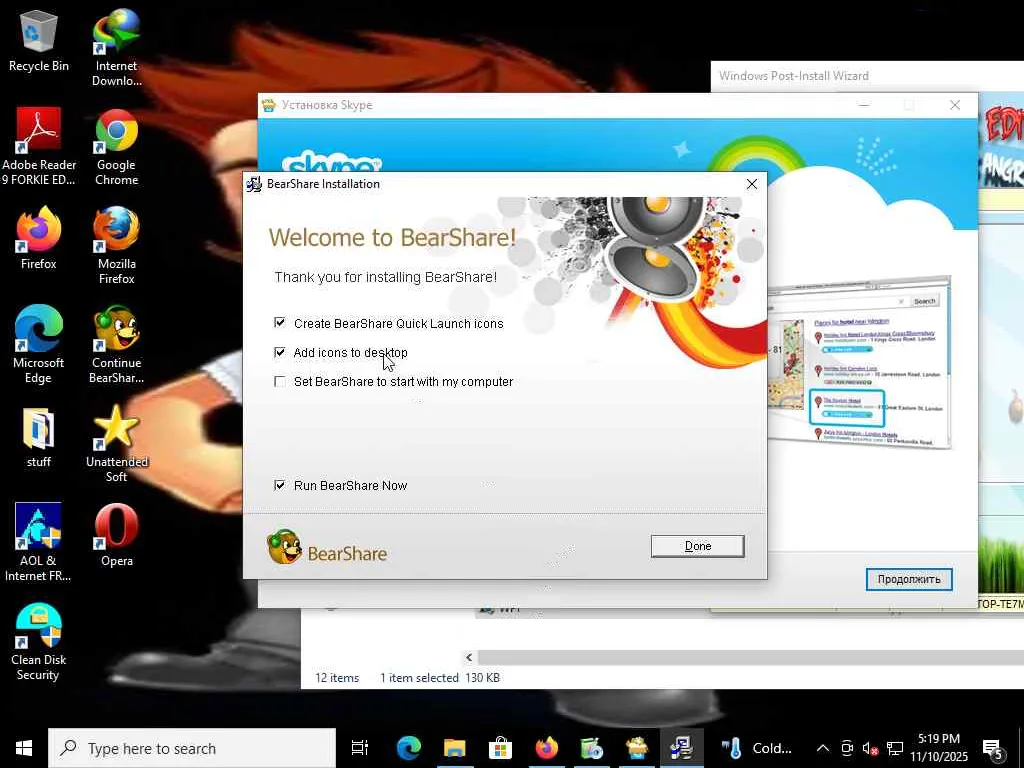Click the sixth taskbar icon after Firefox

pyautogui.click(x=592, y=748)
